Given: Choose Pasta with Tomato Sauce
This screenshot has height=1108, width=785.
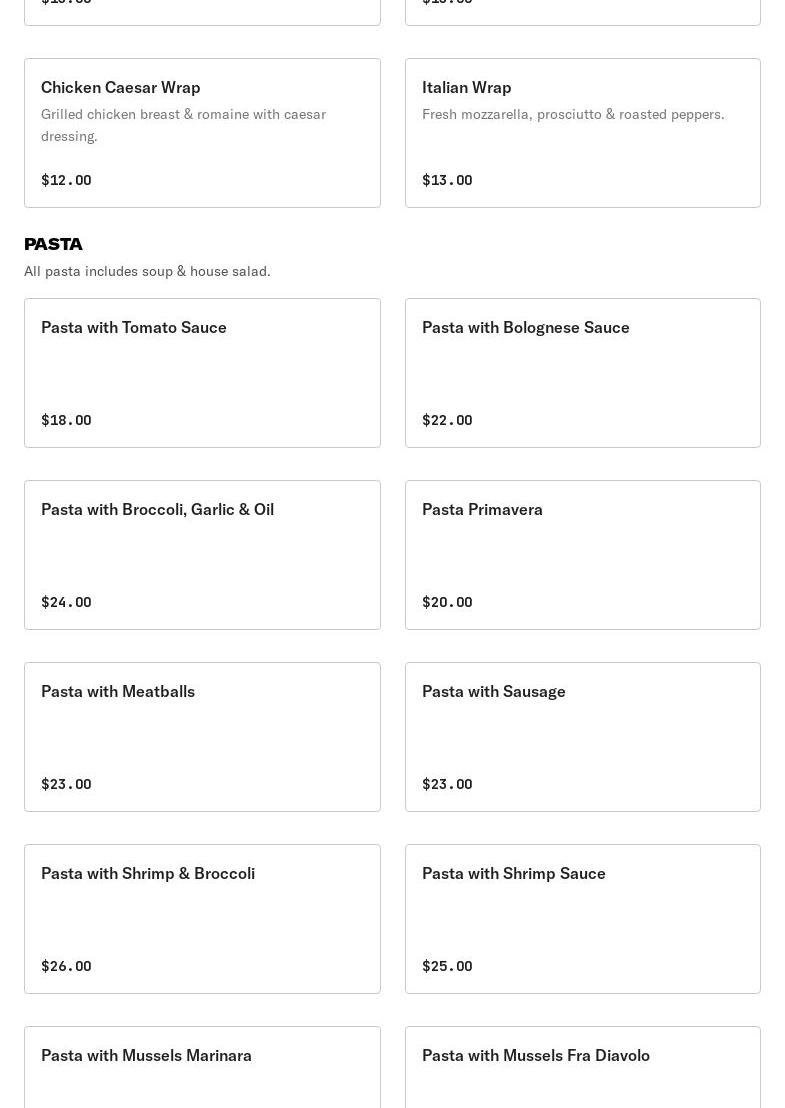Looking at the screenshot, I should click(202, 372).
